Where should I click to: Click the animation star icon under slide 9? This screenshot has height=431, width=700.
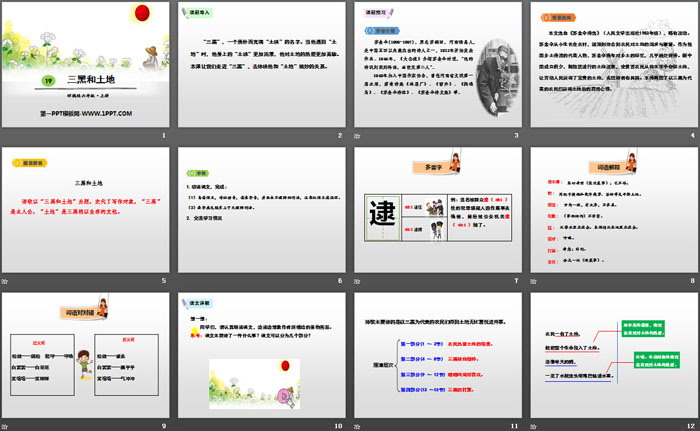pyautogui.click(x=4, y=427)
